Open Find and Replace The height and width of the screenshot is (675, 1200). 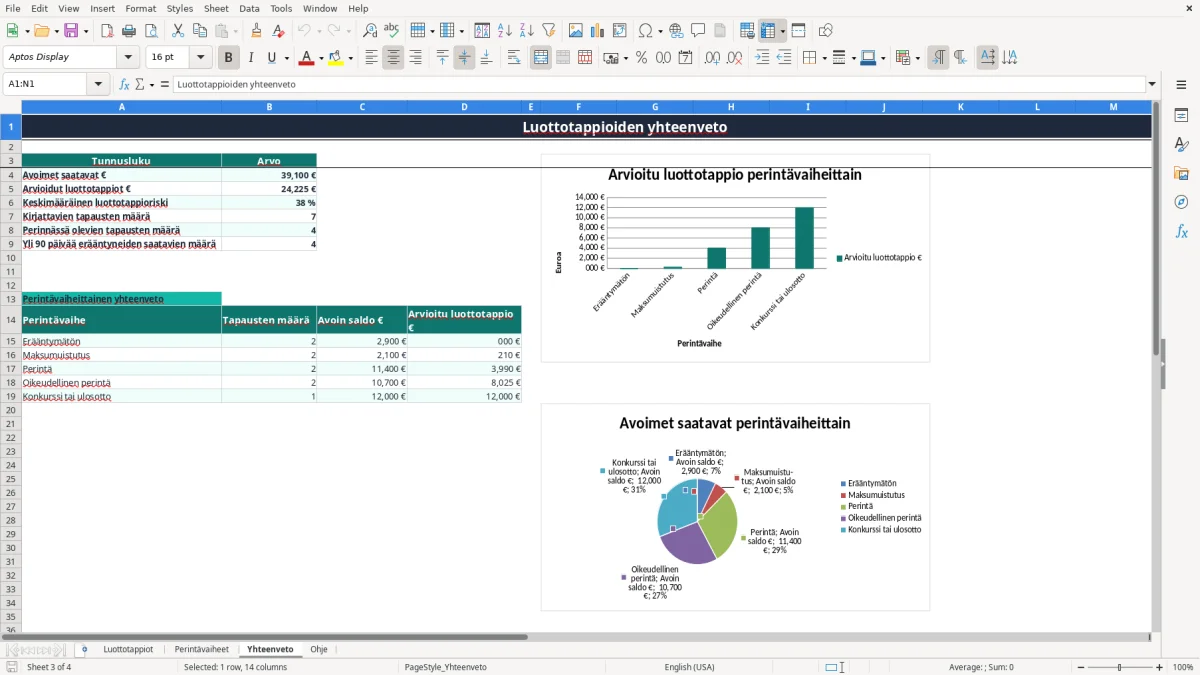pyautogui.click(x=370, y=31)
